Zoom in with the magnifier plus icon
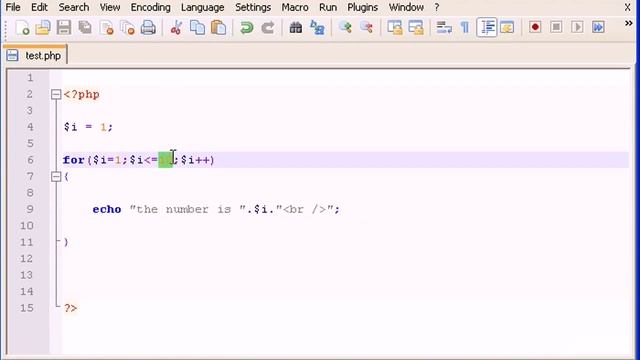 coord(345,27)
